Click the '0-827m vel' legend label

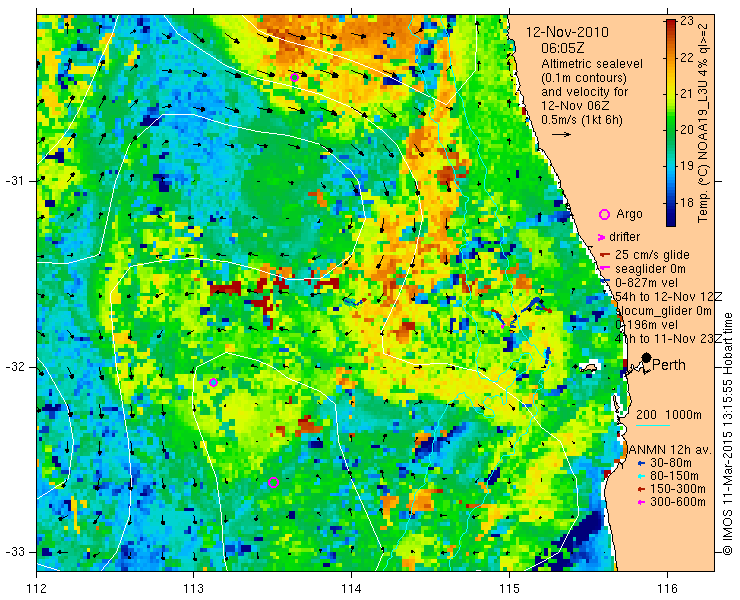point(647,283)
